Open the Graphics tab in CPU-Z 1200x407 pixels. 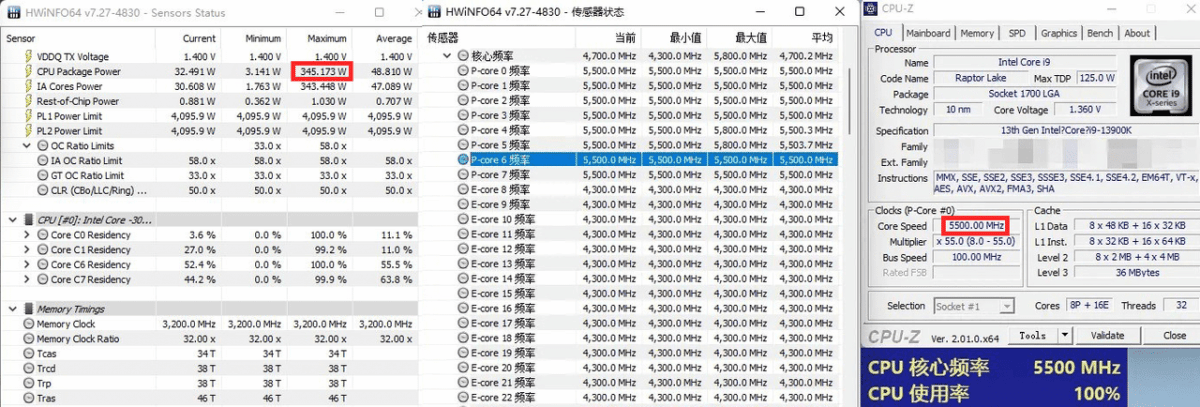point(1058,33)
